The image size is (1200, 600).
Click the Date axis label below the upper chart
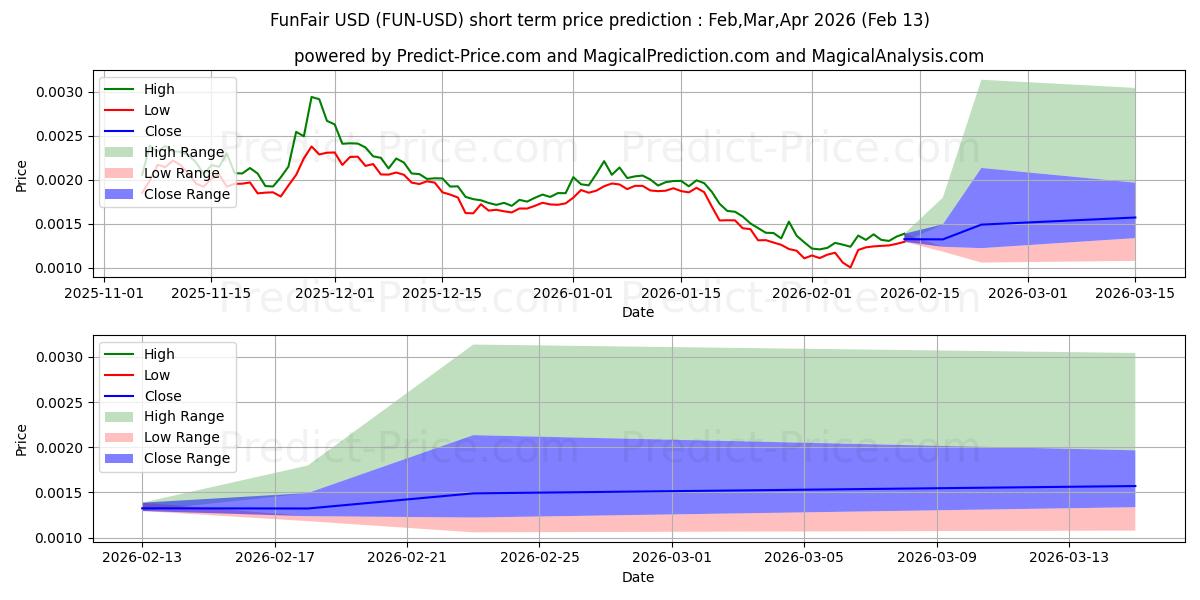pyautogui.click(x=638, y=312)
